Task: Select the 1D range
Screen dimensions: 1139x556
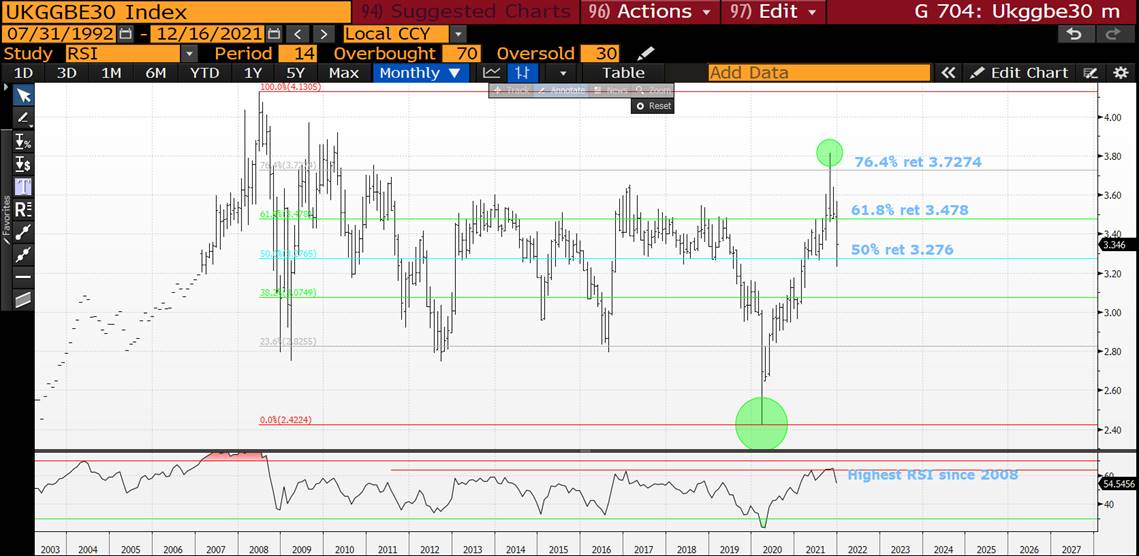Action: click(24, 73)
